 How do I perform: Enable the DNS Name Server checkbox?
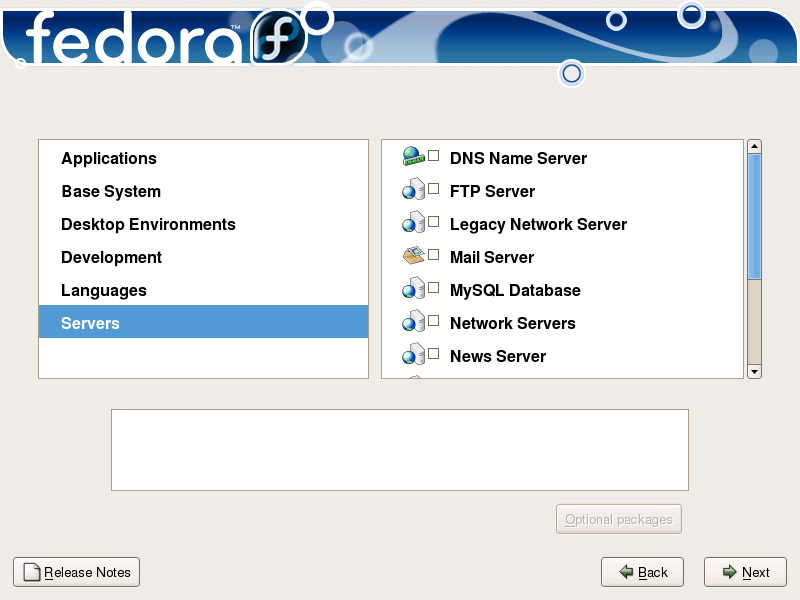coord(434,156)
